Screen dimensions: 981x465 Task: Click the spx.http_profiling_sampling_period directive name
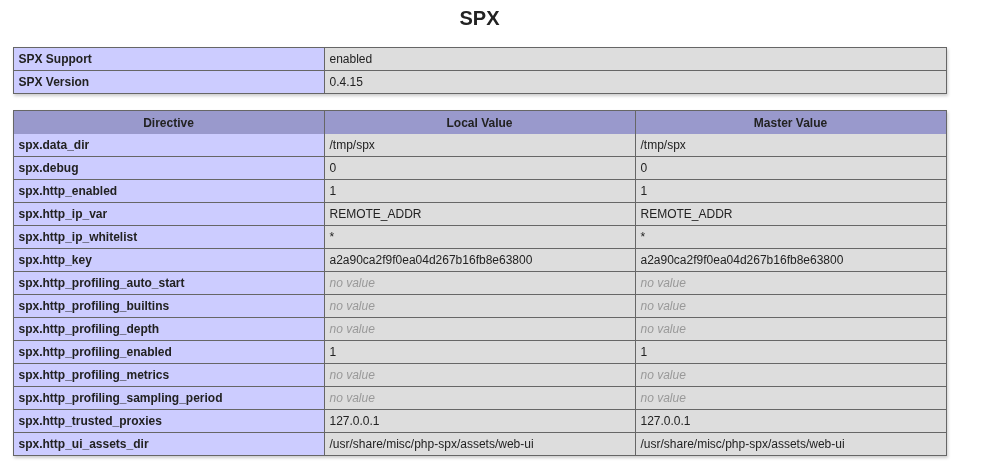tap(120, 398)
